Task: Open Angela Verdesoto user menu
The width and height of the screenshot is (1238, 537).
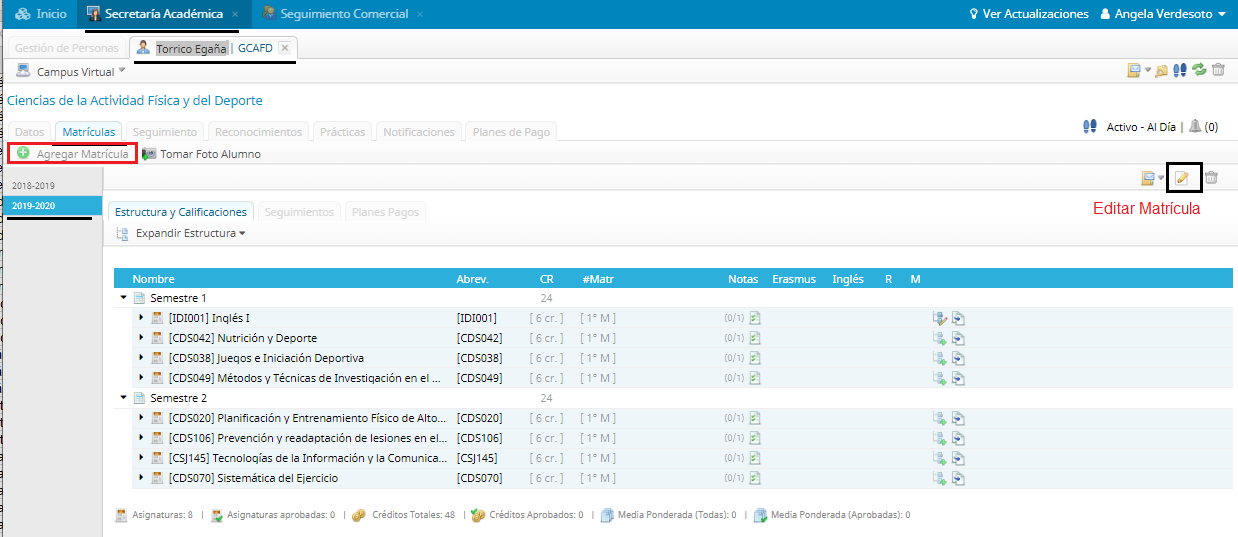Action: 1163,14
